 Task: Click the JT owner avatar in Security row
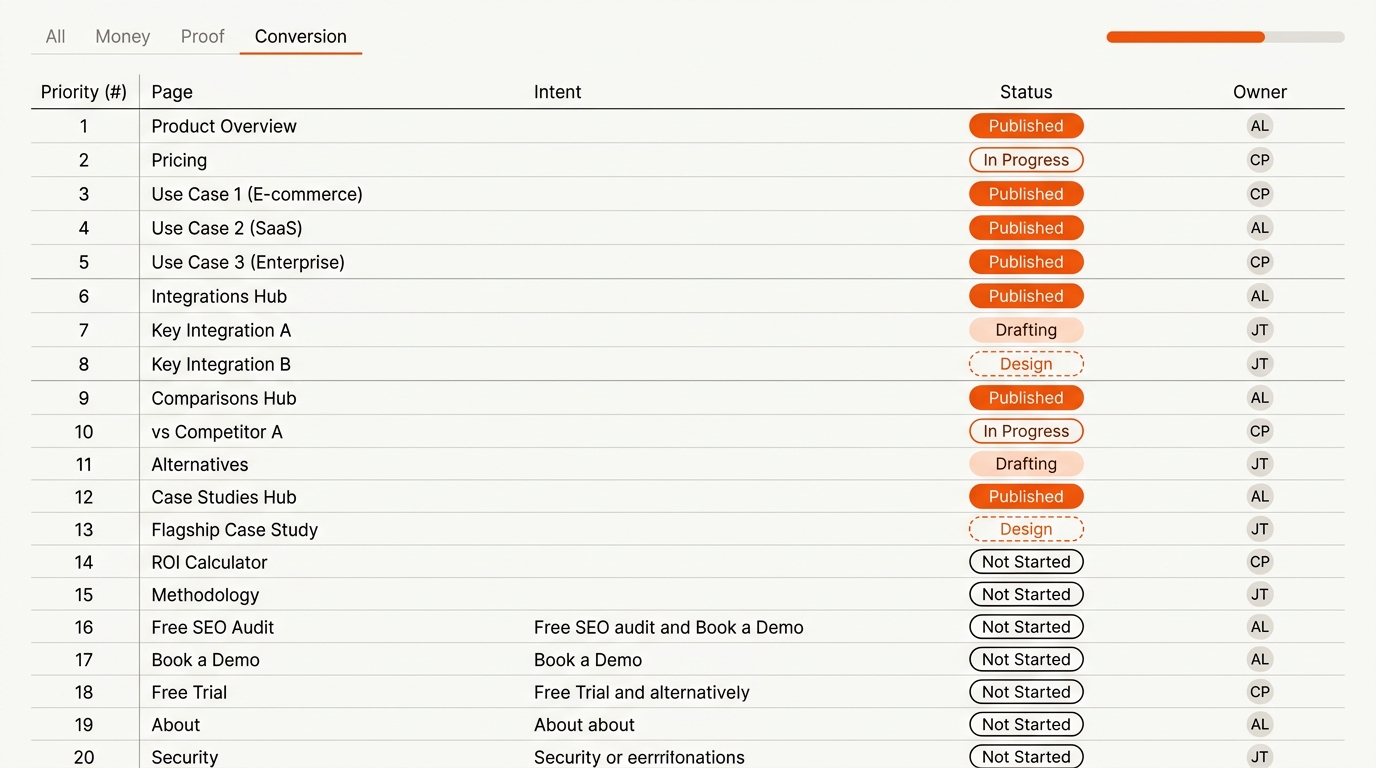(1260, 757)
